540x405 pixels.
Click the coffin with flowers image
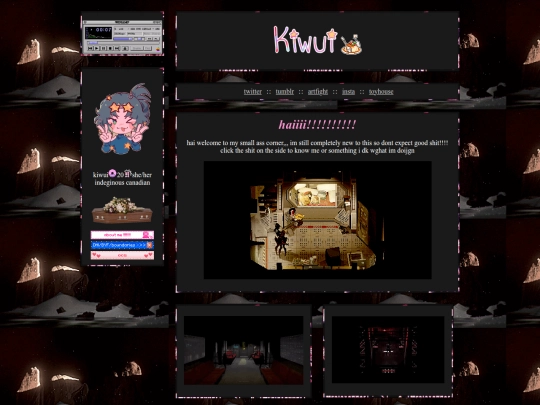(x=122, y=210)
